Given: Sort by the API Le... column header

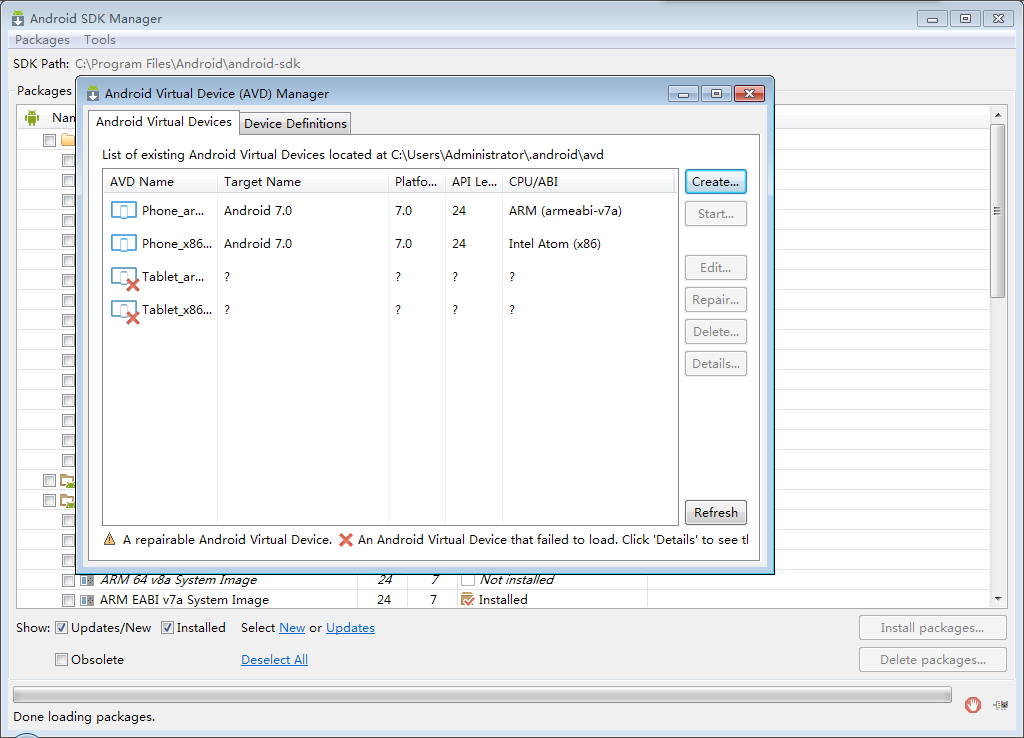Looking at the screenshot, I should 473,182.
